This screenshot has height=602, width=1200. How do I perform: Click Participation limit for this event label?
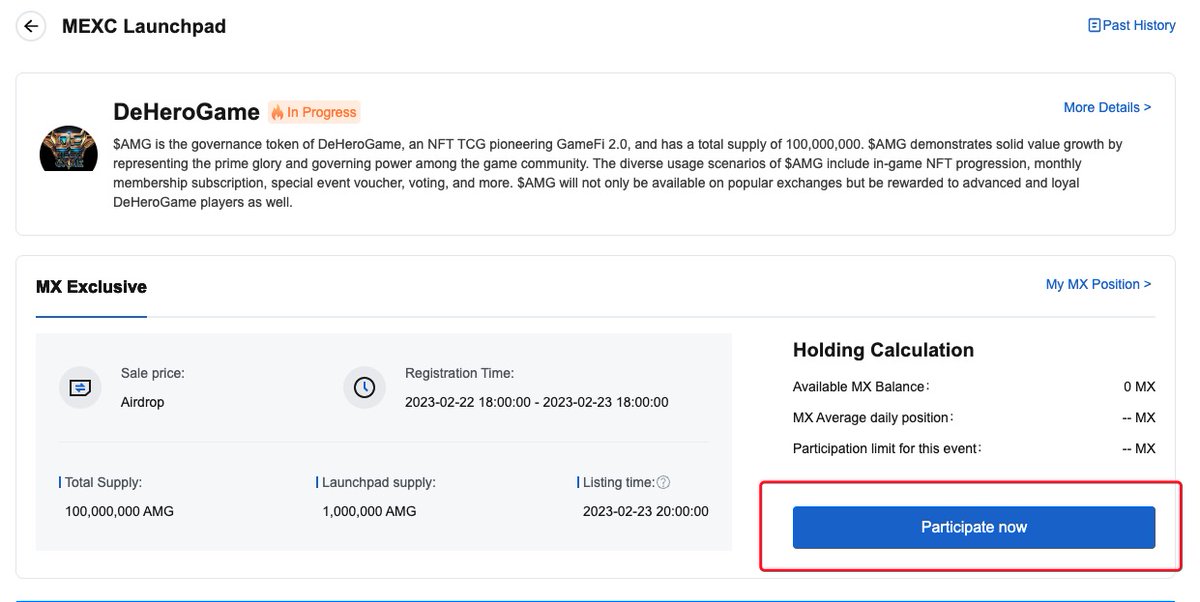coord(887,448)
